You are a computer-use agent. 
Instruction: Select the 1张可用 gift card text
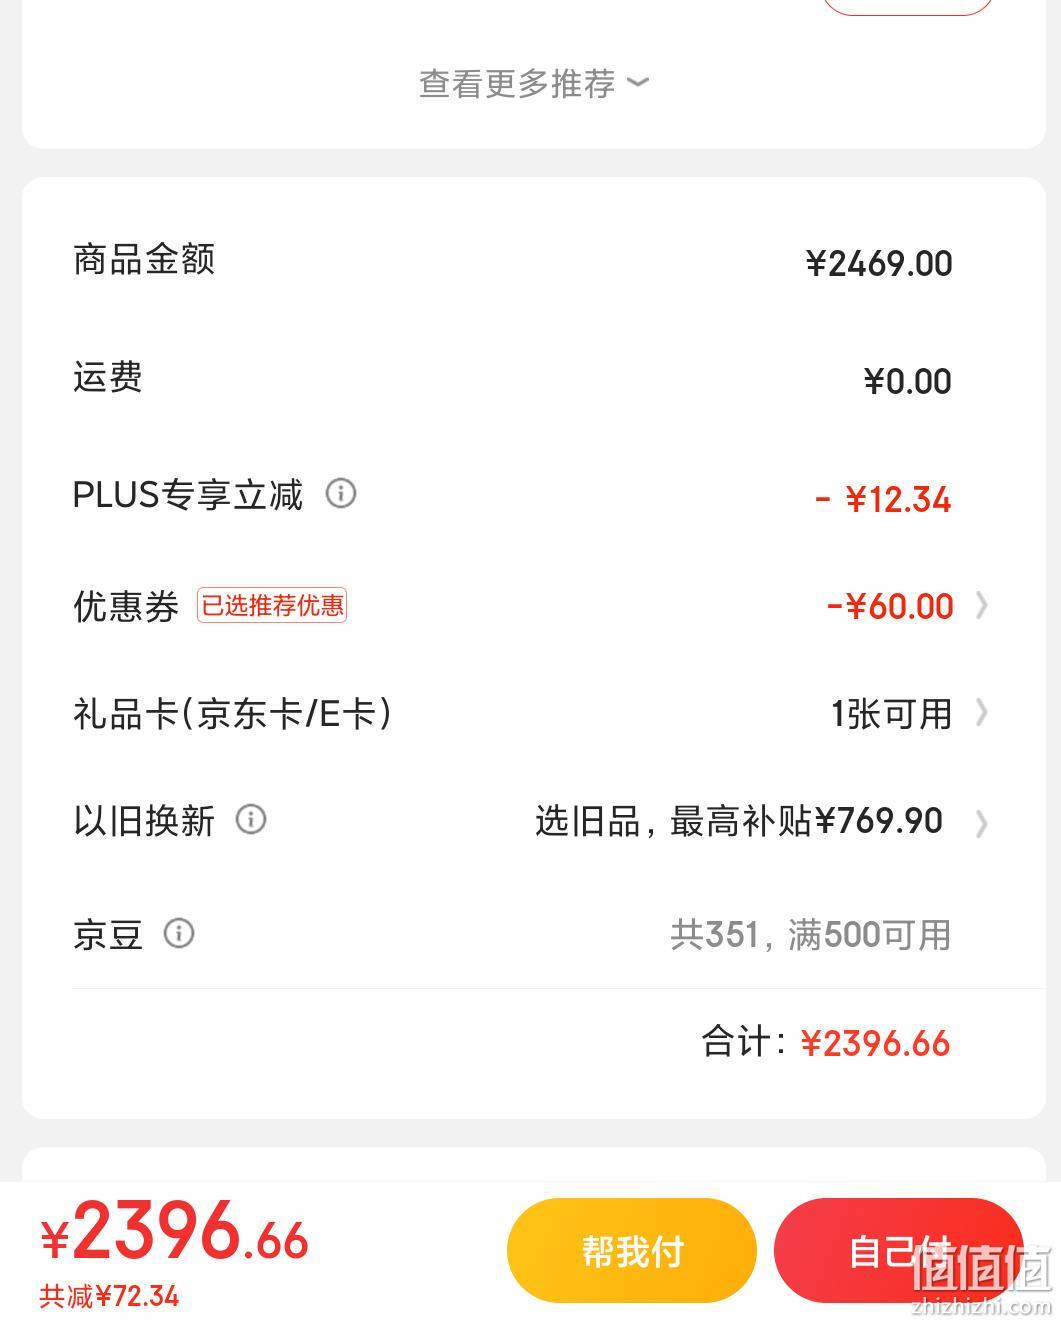pyautogui.click(x=891, y=714)
